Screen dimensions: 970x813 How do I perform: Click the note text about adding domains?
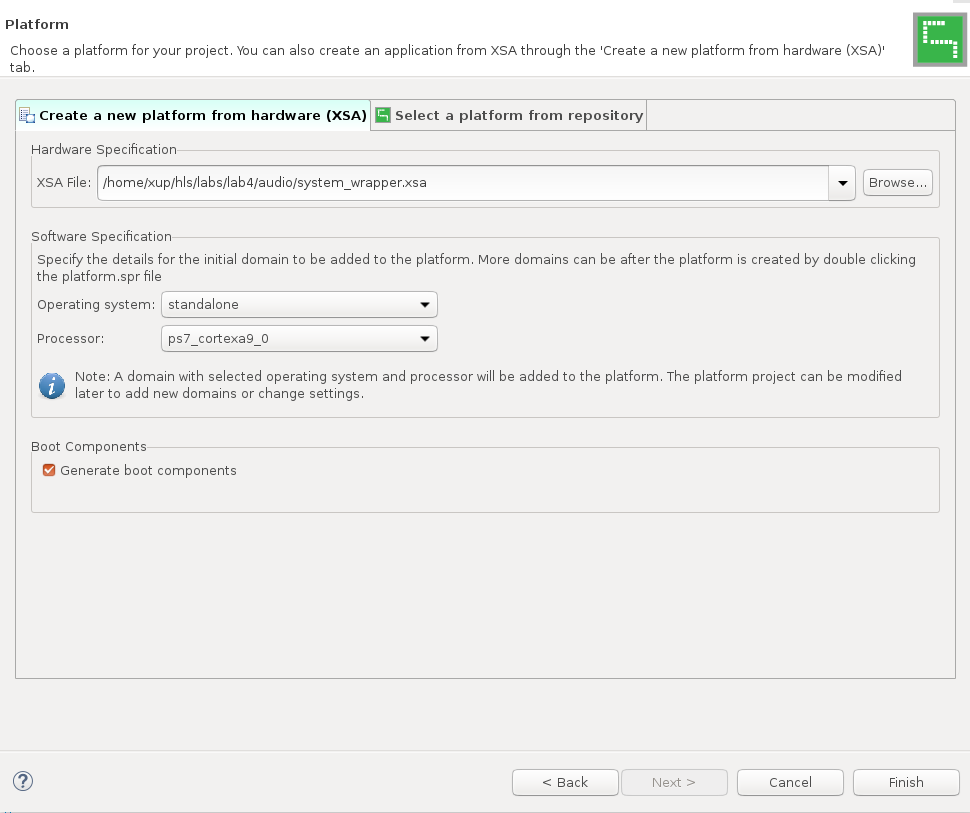point(488,385)
